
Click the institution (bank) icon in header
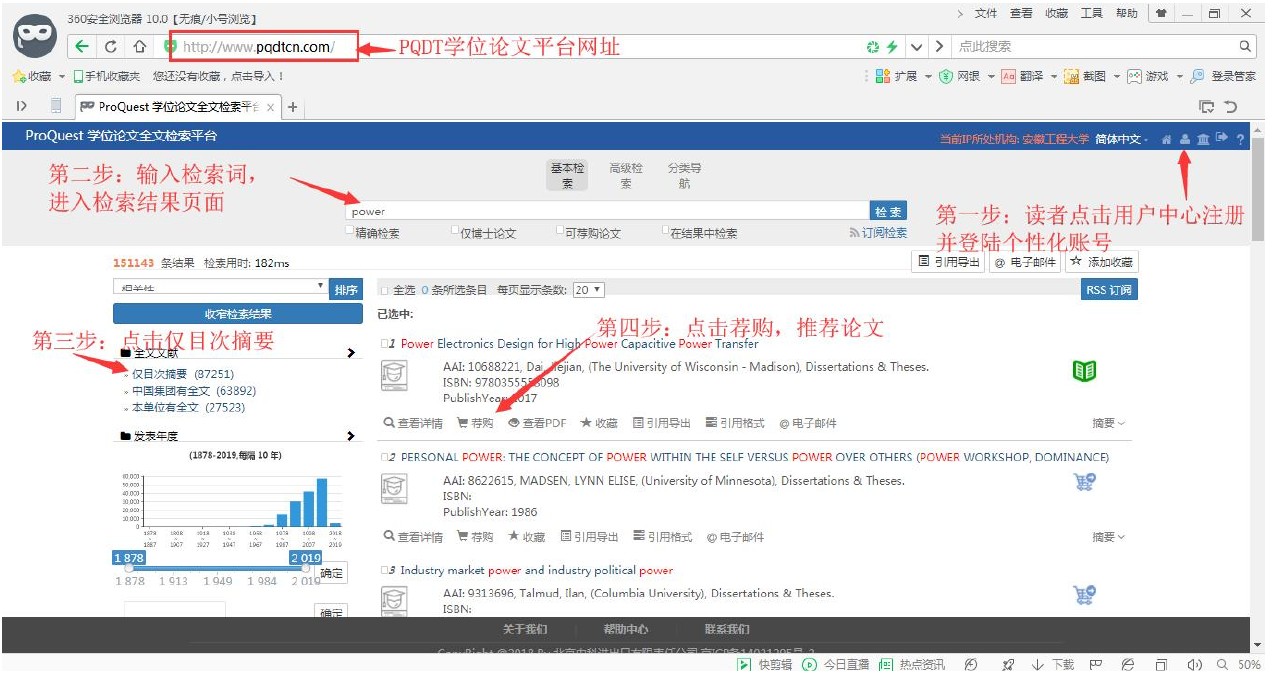[1204, 139]
